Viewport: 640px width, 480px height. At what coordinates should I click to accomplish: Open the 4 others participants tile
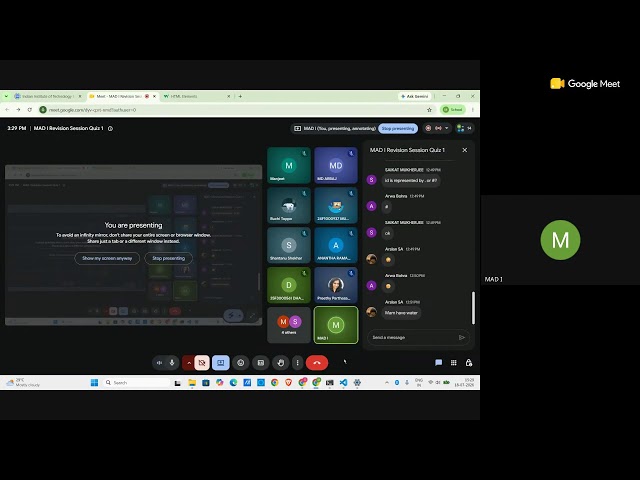point(289,325)
